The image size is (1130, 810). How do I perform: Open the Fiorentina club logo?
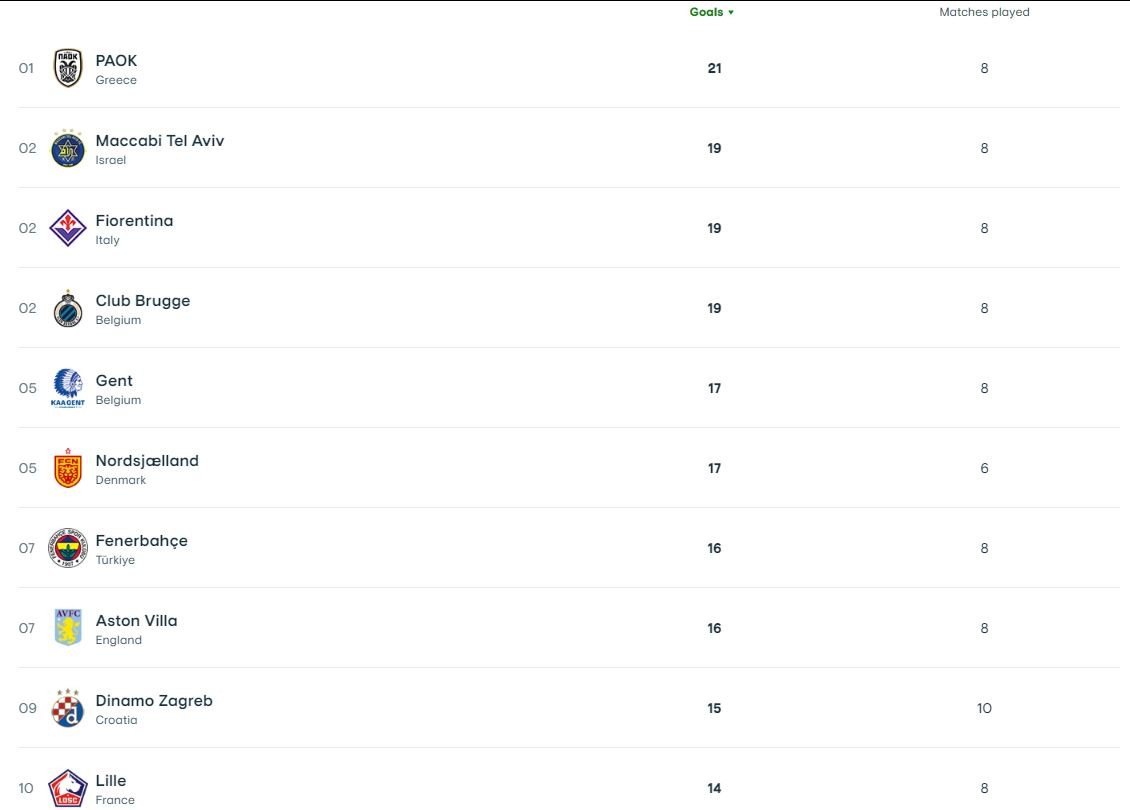coord(68,228)
